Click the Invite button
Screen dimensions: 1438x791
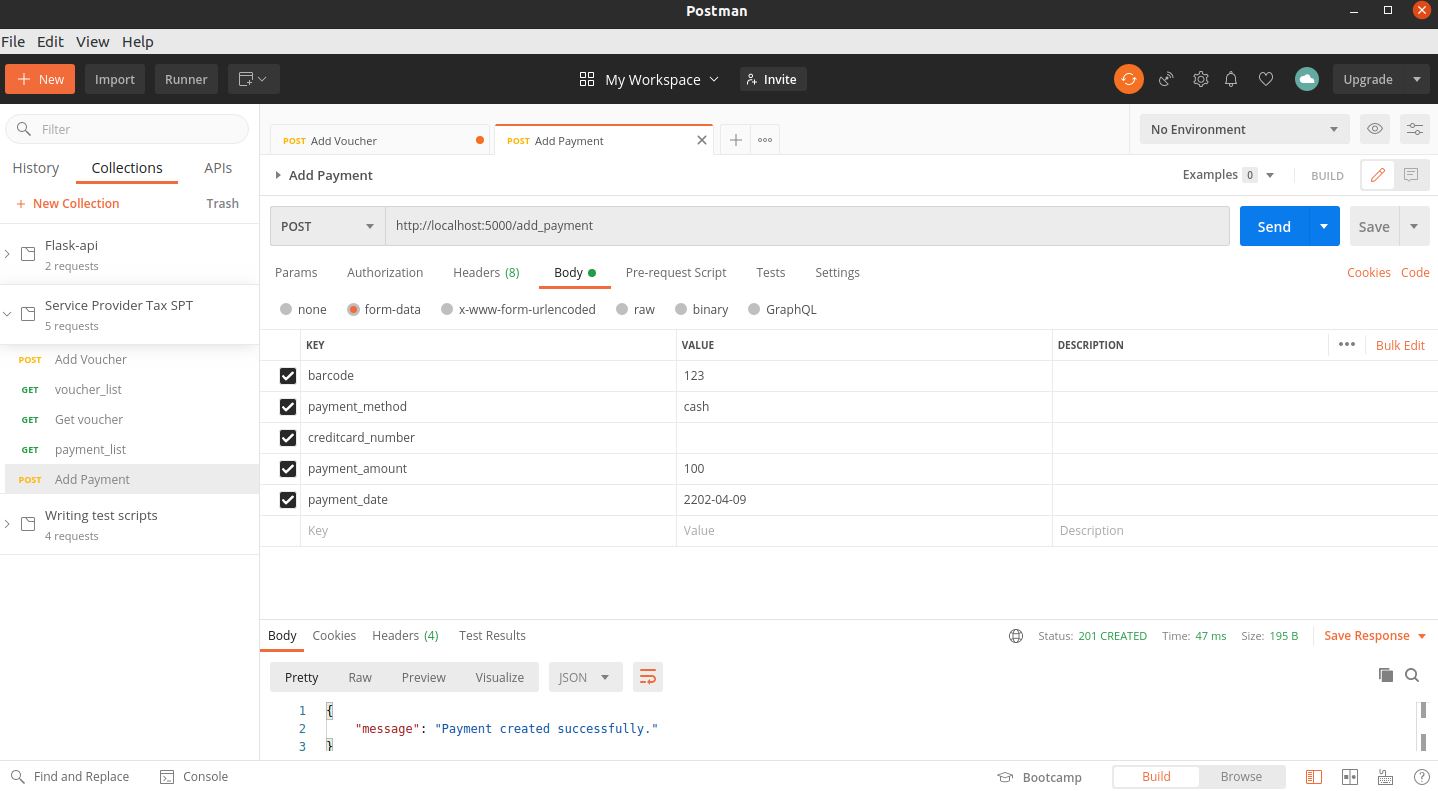[773, 79]
